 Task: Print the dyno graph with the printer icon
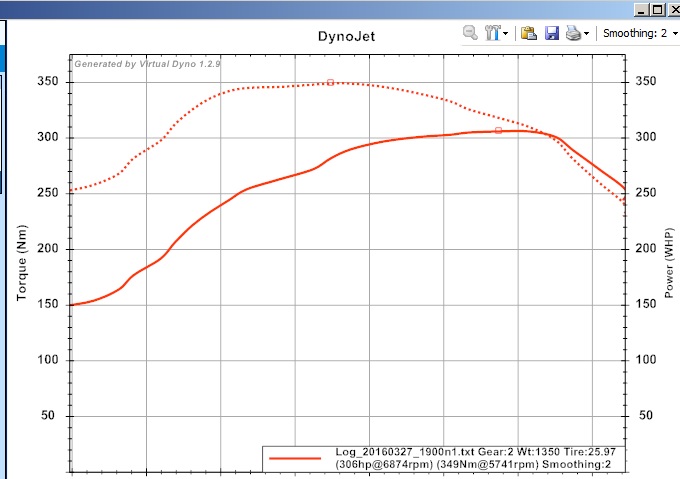[573, 33]
